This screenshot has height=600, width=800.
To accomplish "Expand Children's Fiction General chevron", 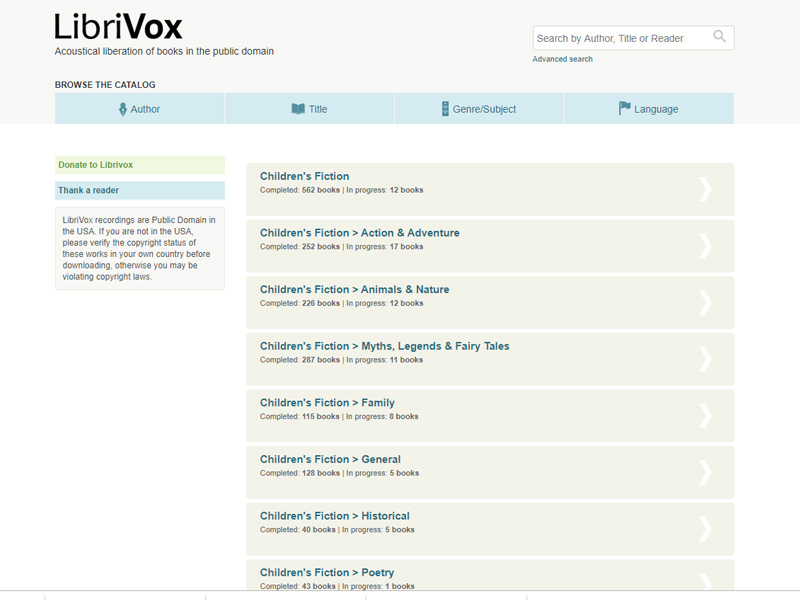I will pos(705,472).
